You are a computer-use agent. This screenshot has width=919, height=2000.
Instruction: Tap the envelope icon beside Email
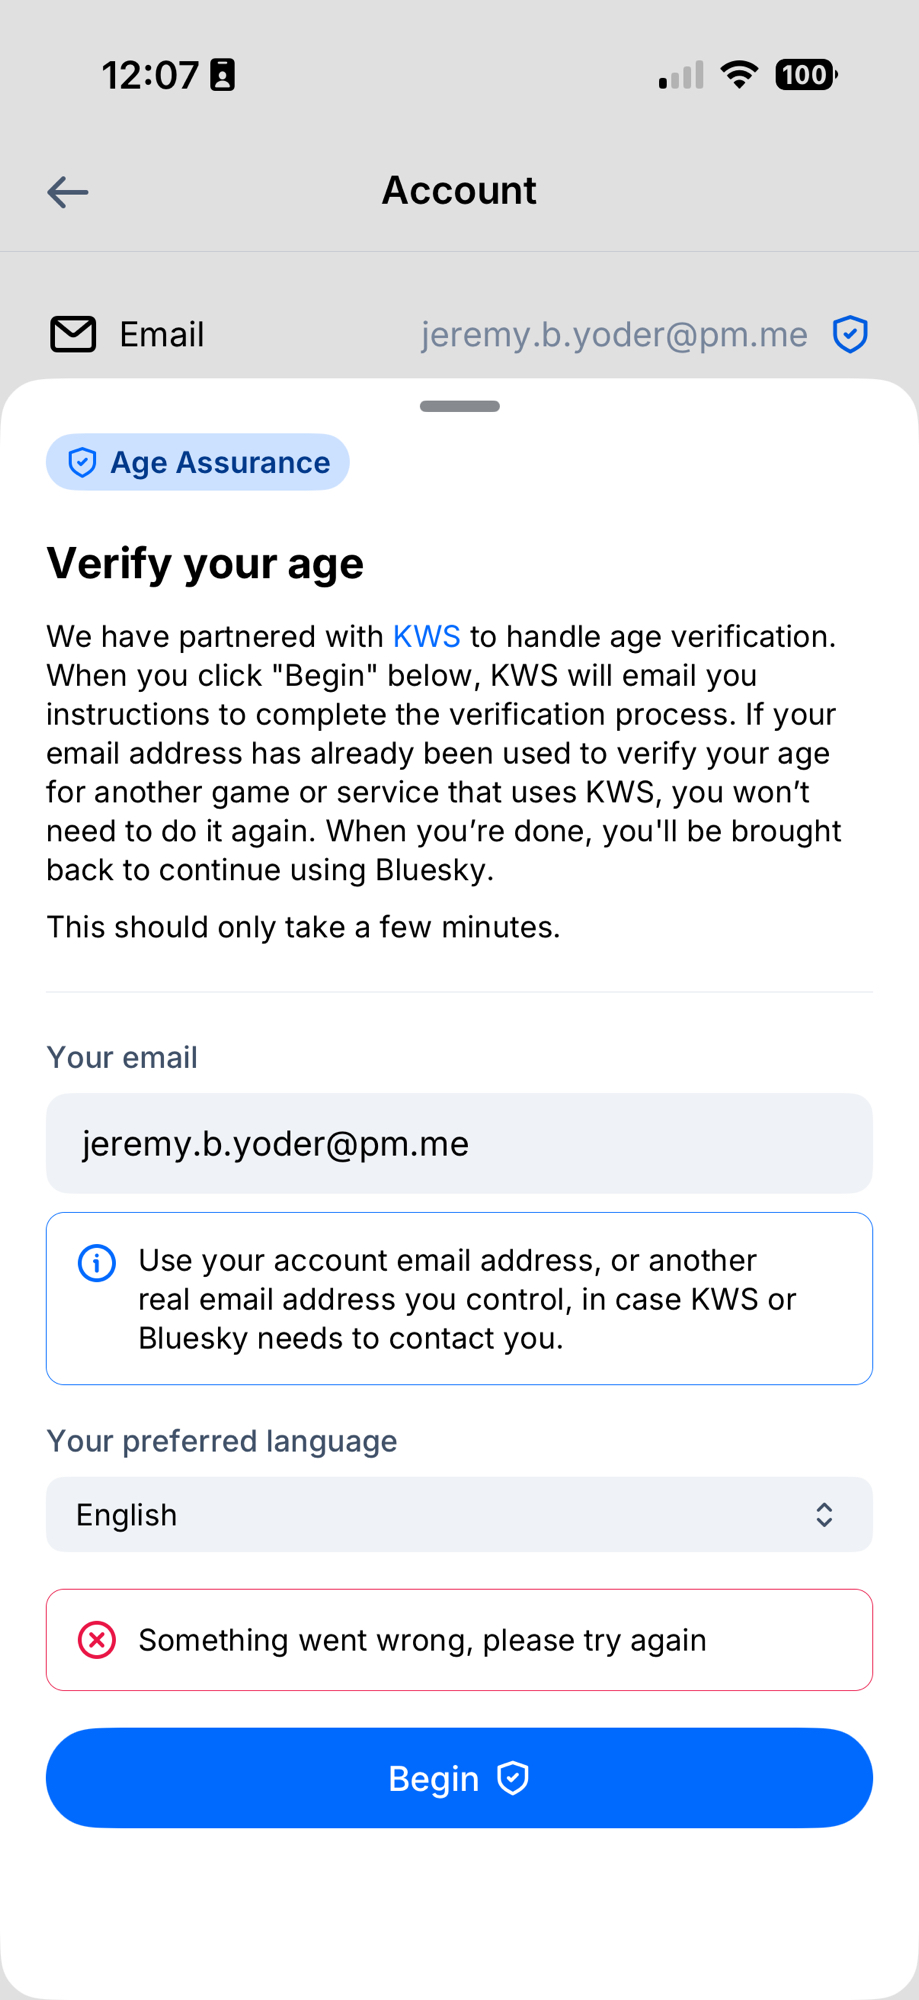point(73,334)
